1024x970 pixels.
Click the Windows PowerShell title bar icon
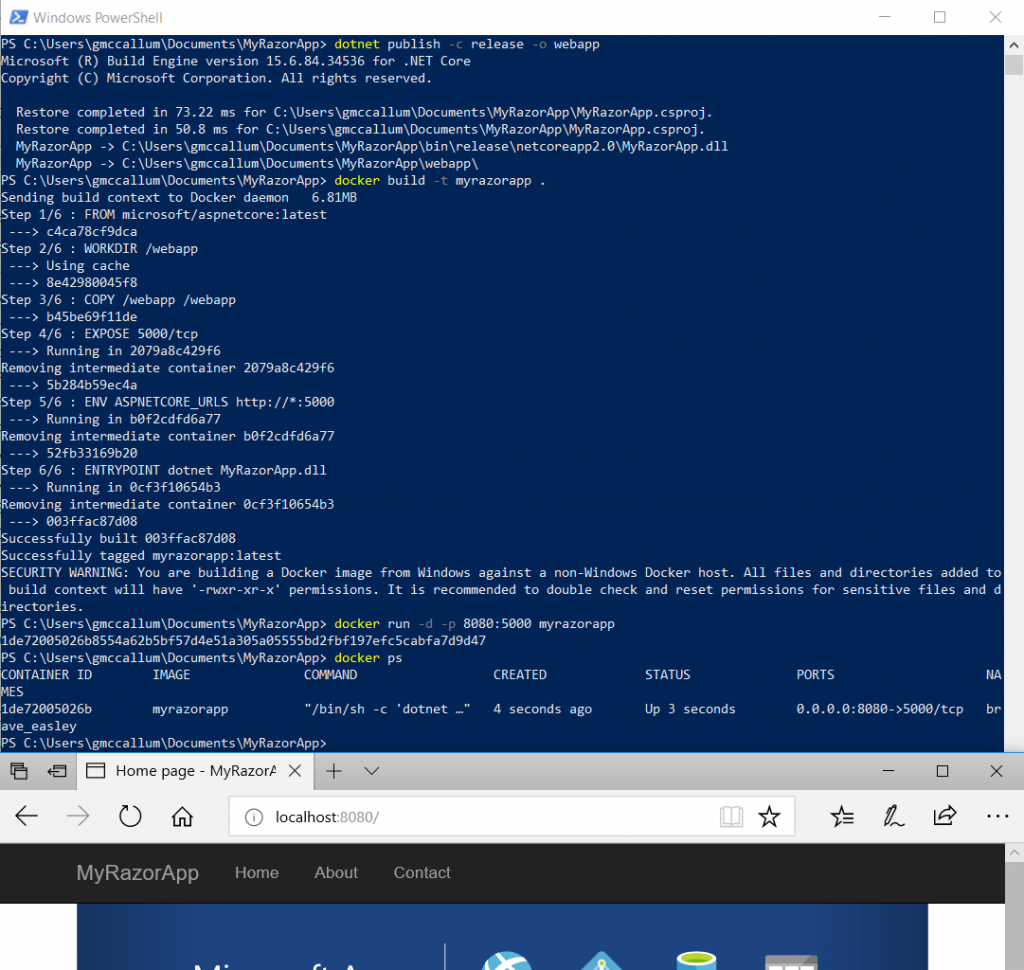[x=18, y=17]
